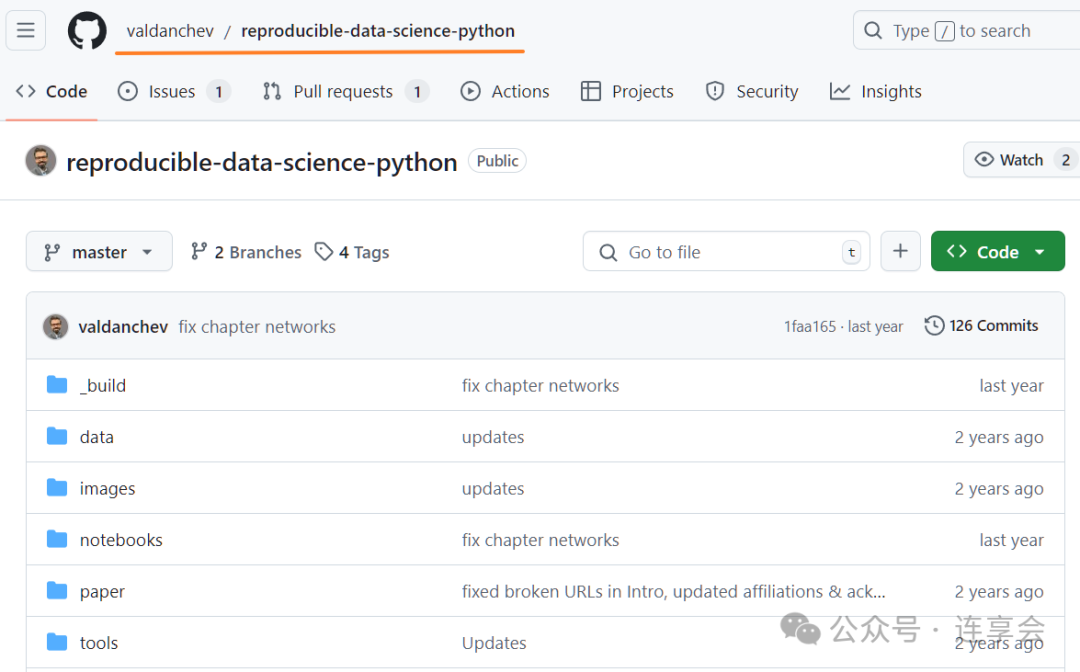The width and height of the screenshot is (1080, 672).
Task: Click the repository owner avatar
Action: pyautogui.click(x=41, y=161)
